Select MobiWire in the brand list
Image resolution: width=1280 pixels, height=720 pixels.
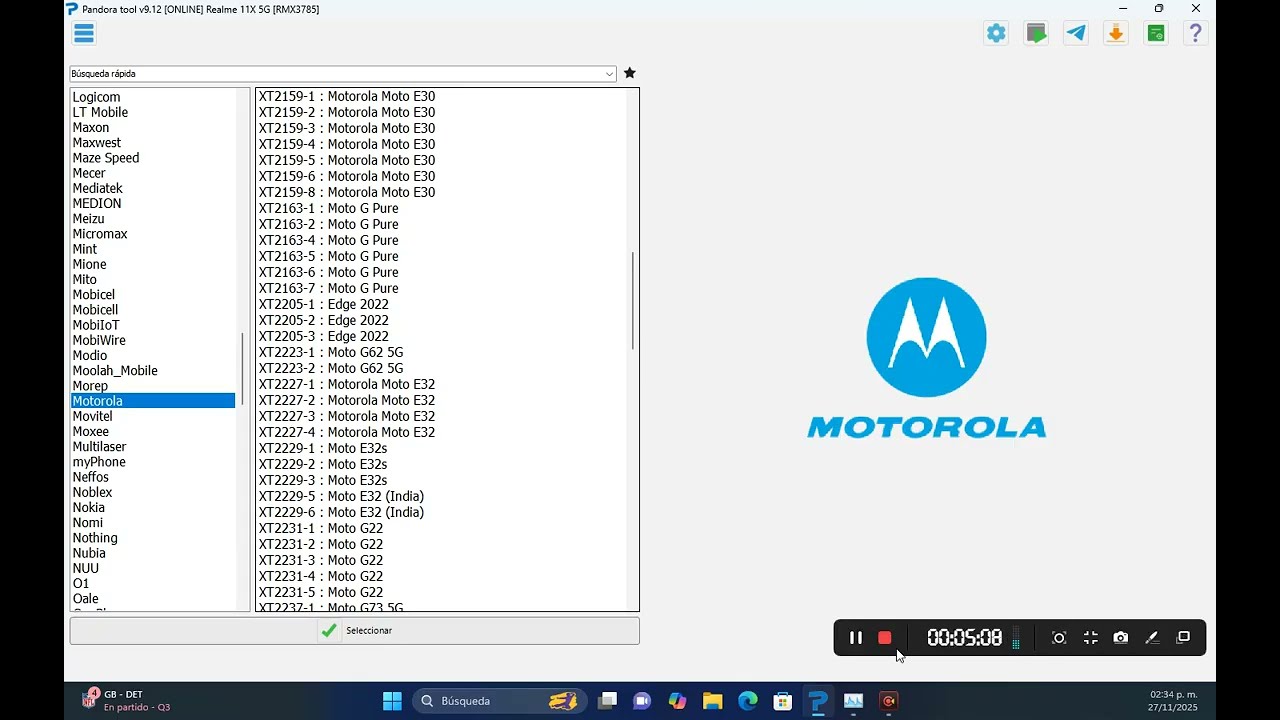[x=99, y=340]
